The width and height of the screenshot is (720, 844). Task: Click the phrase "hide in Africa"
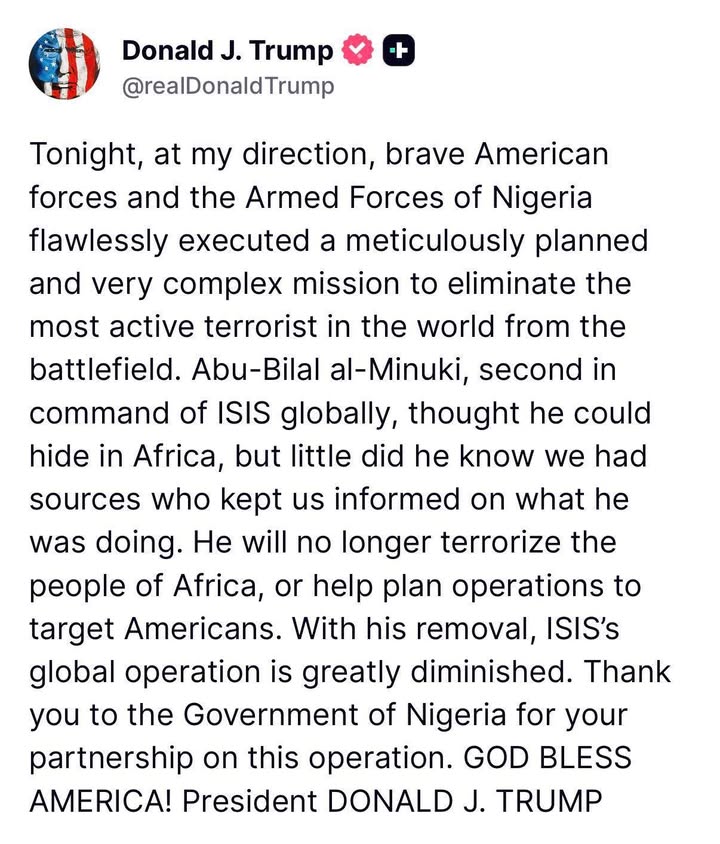pyautogui.click(x=127, y=456)
